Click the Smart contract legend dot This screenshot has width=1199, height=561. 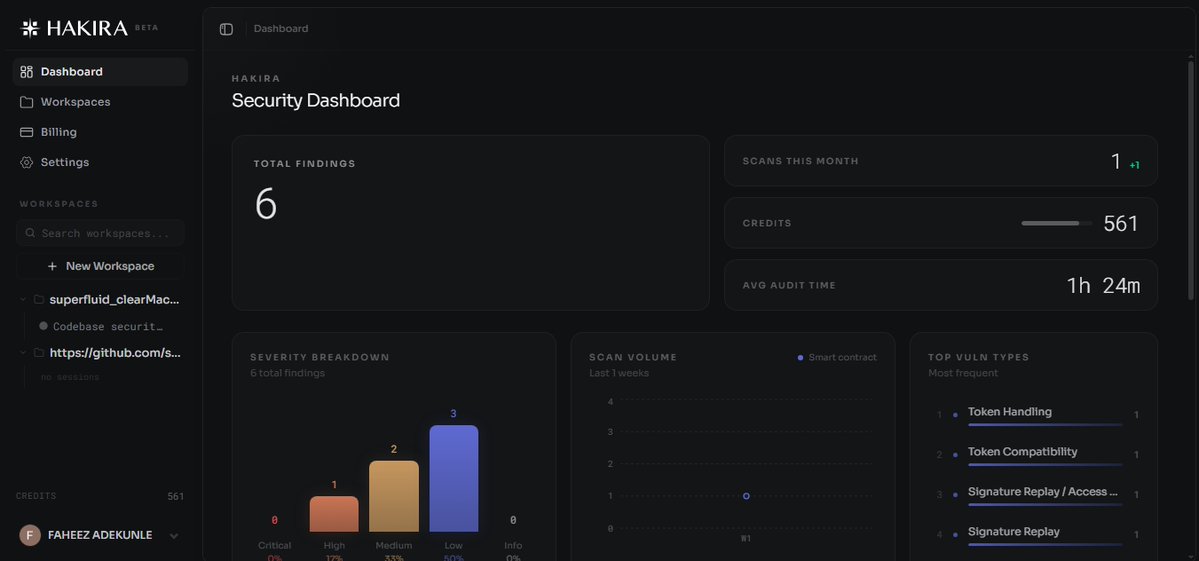coord(801,358)
